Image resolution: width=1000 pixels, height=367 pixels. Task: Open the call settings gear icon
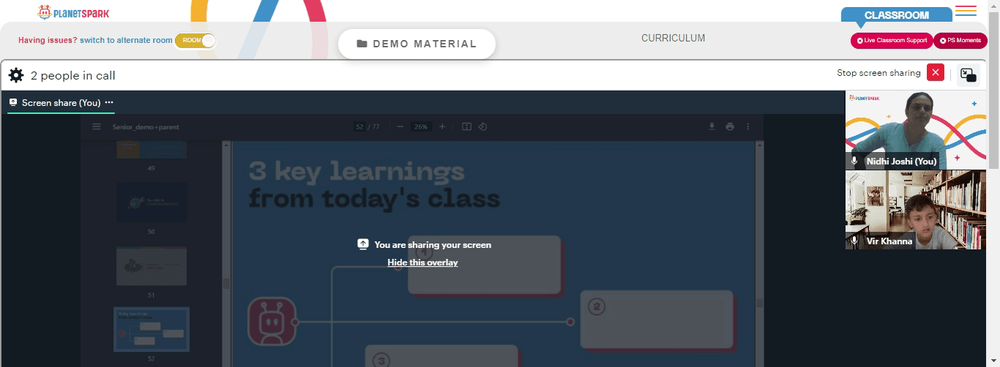click(16, 75)
